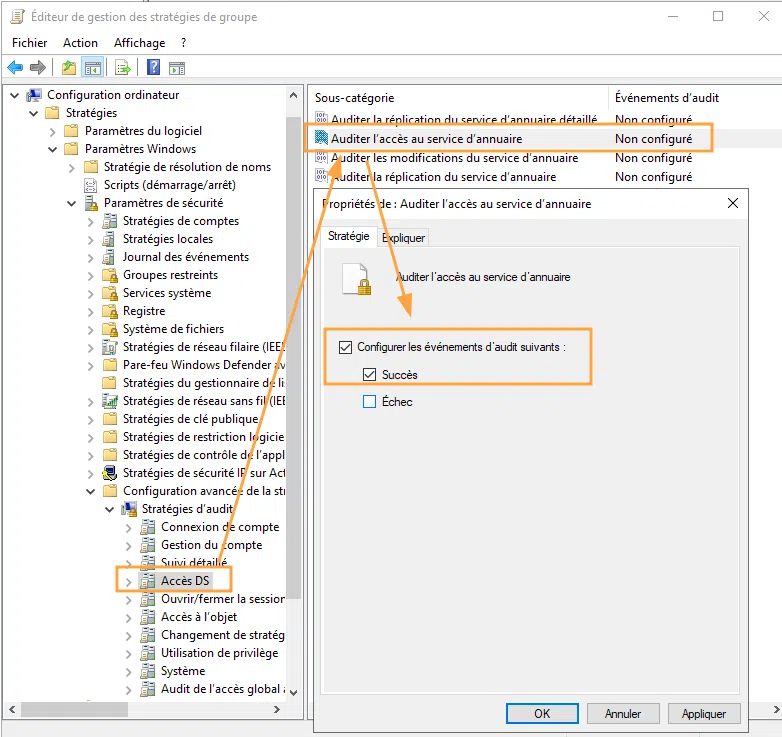Viewport: 782px width, 737px height.
Task: Select the Système de fichiers tree item
Action: 173,329
